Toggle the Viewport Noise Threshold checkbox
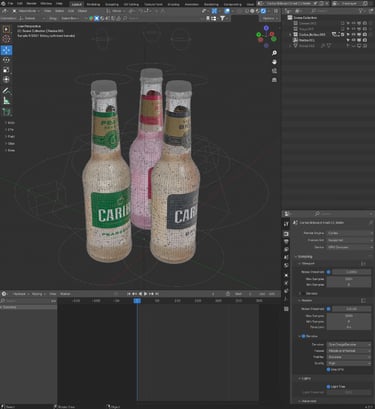Image resolution: width=375 pixels, height=409 pixels. (x=328, y=272)
